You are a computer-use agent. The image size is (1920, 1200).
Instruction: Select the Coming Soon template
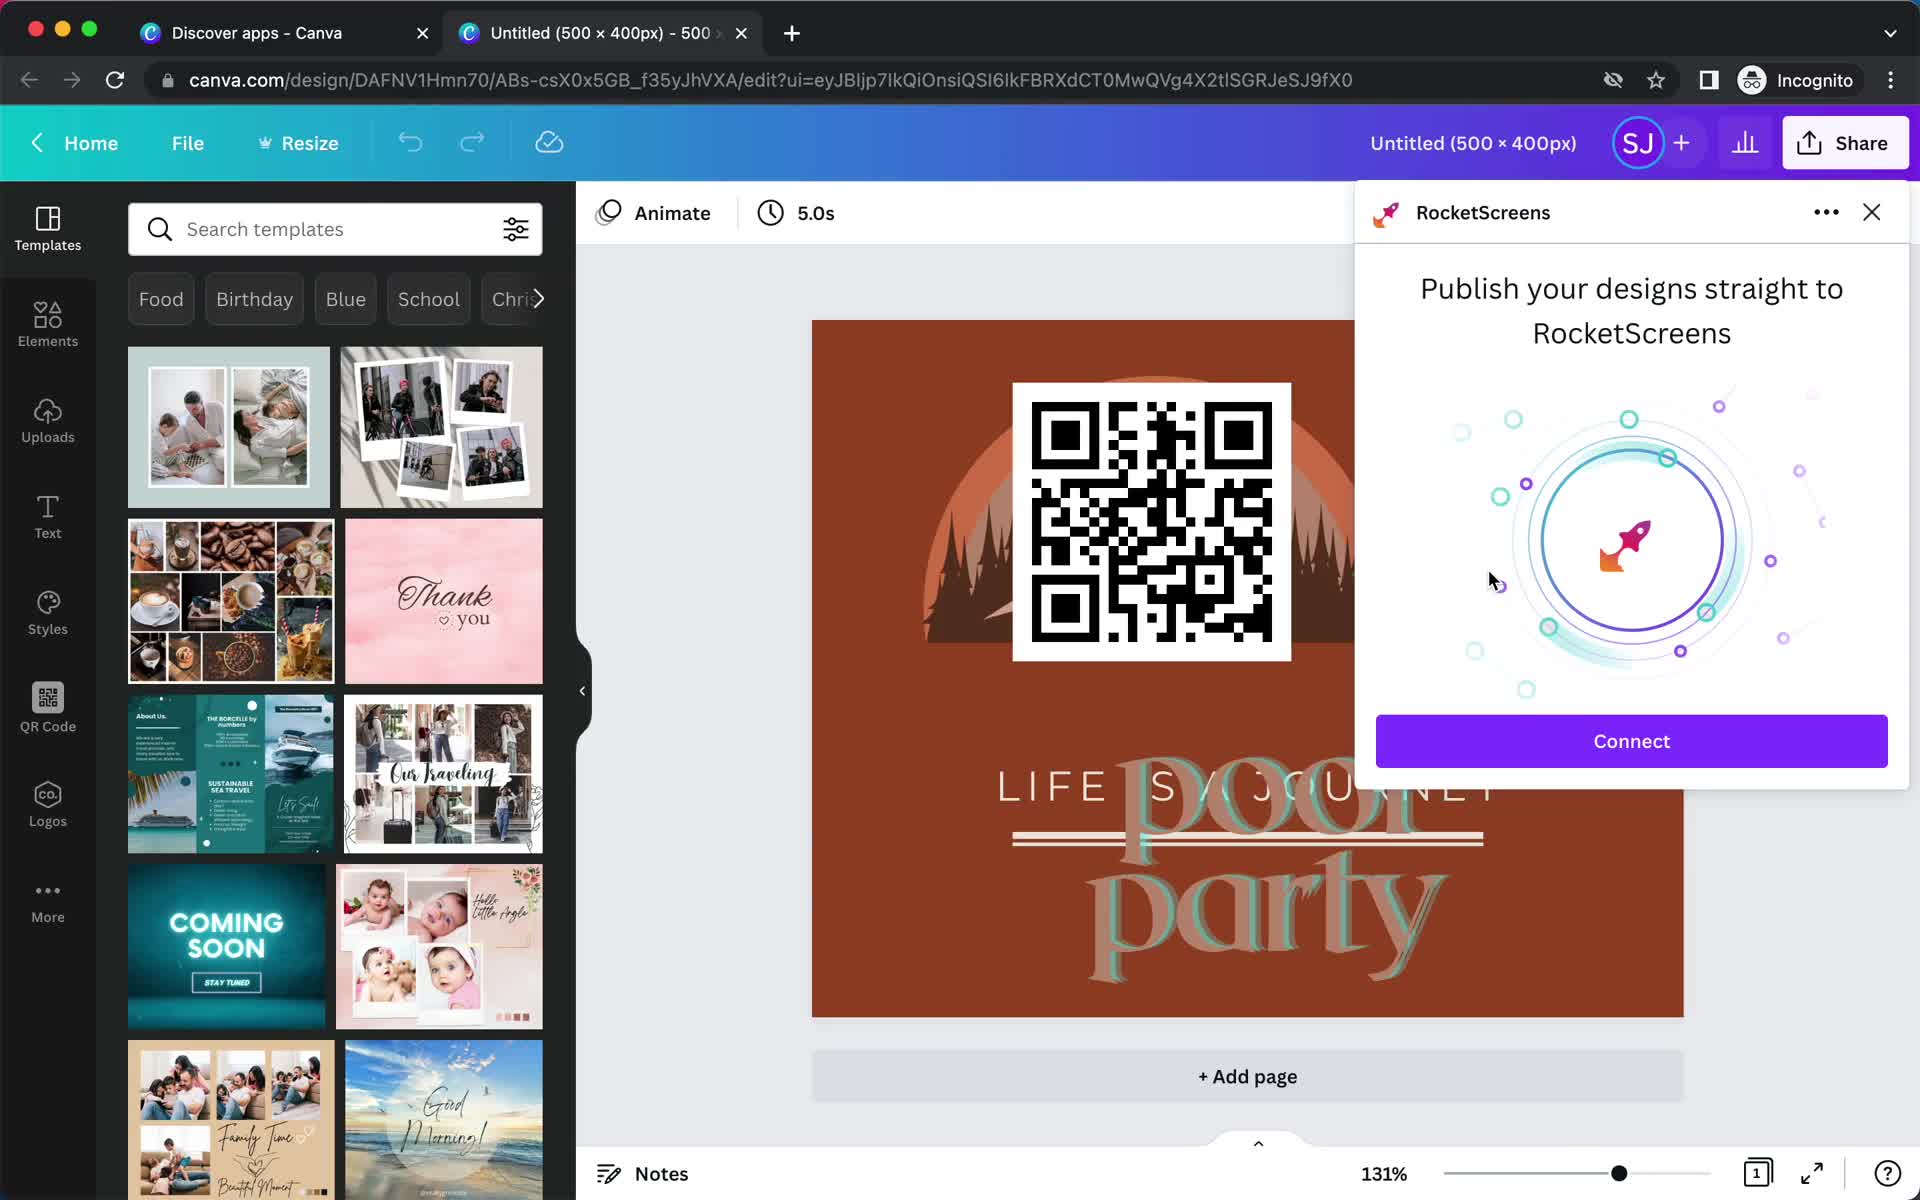(x=227, y=946)
